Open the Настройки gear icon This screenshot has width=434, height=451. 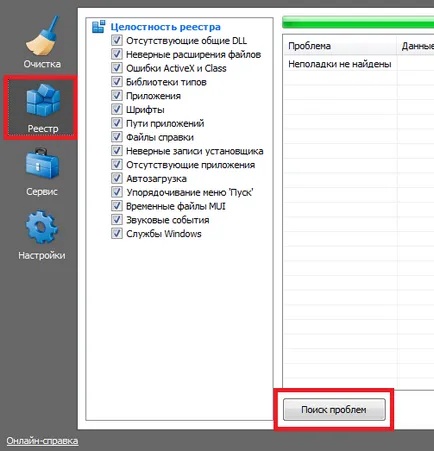[x=42, y=227]
